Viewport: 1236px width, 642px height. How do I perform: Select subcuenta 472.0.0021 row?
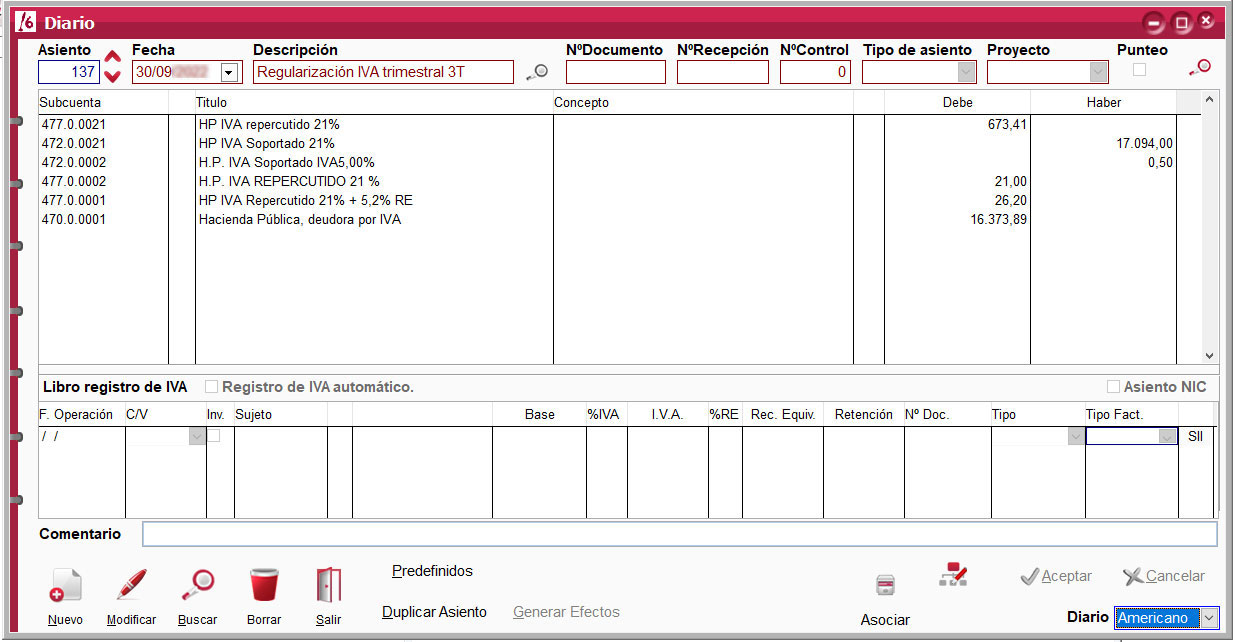click(x=607, y=144)
